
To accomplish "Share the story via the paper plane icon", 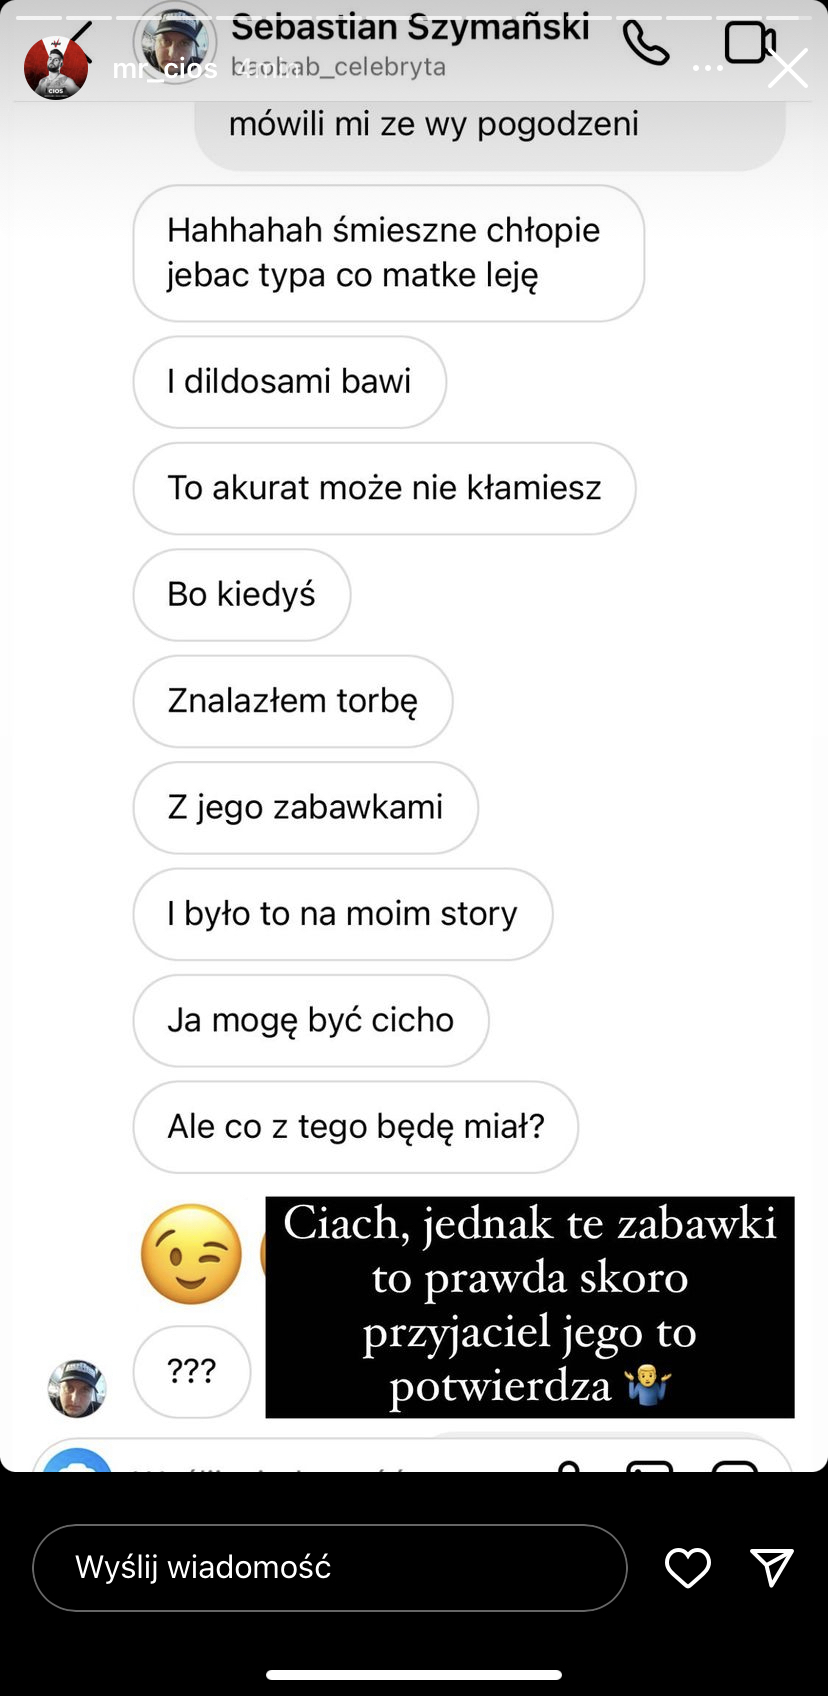I will point(772,1567).
